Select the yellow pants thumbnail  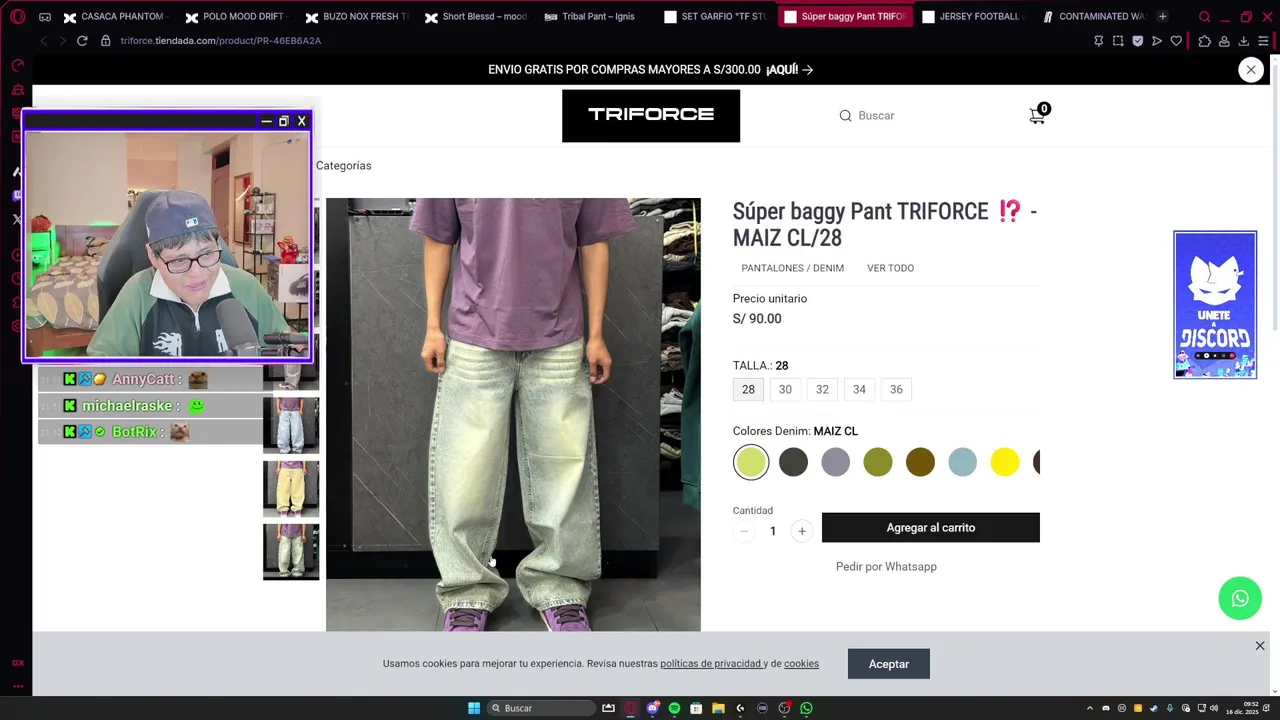291,488
